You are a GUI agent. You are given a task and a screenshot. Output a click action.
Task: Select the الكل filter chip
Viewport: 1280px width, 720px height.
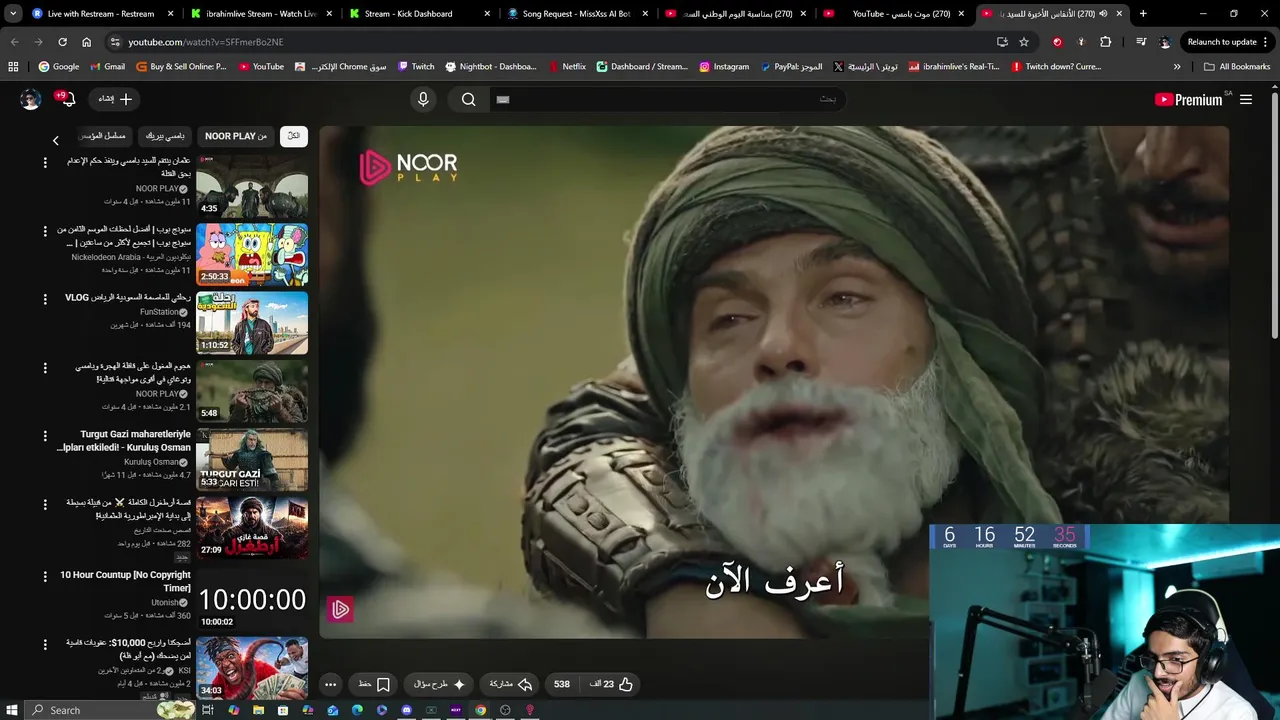294,136
